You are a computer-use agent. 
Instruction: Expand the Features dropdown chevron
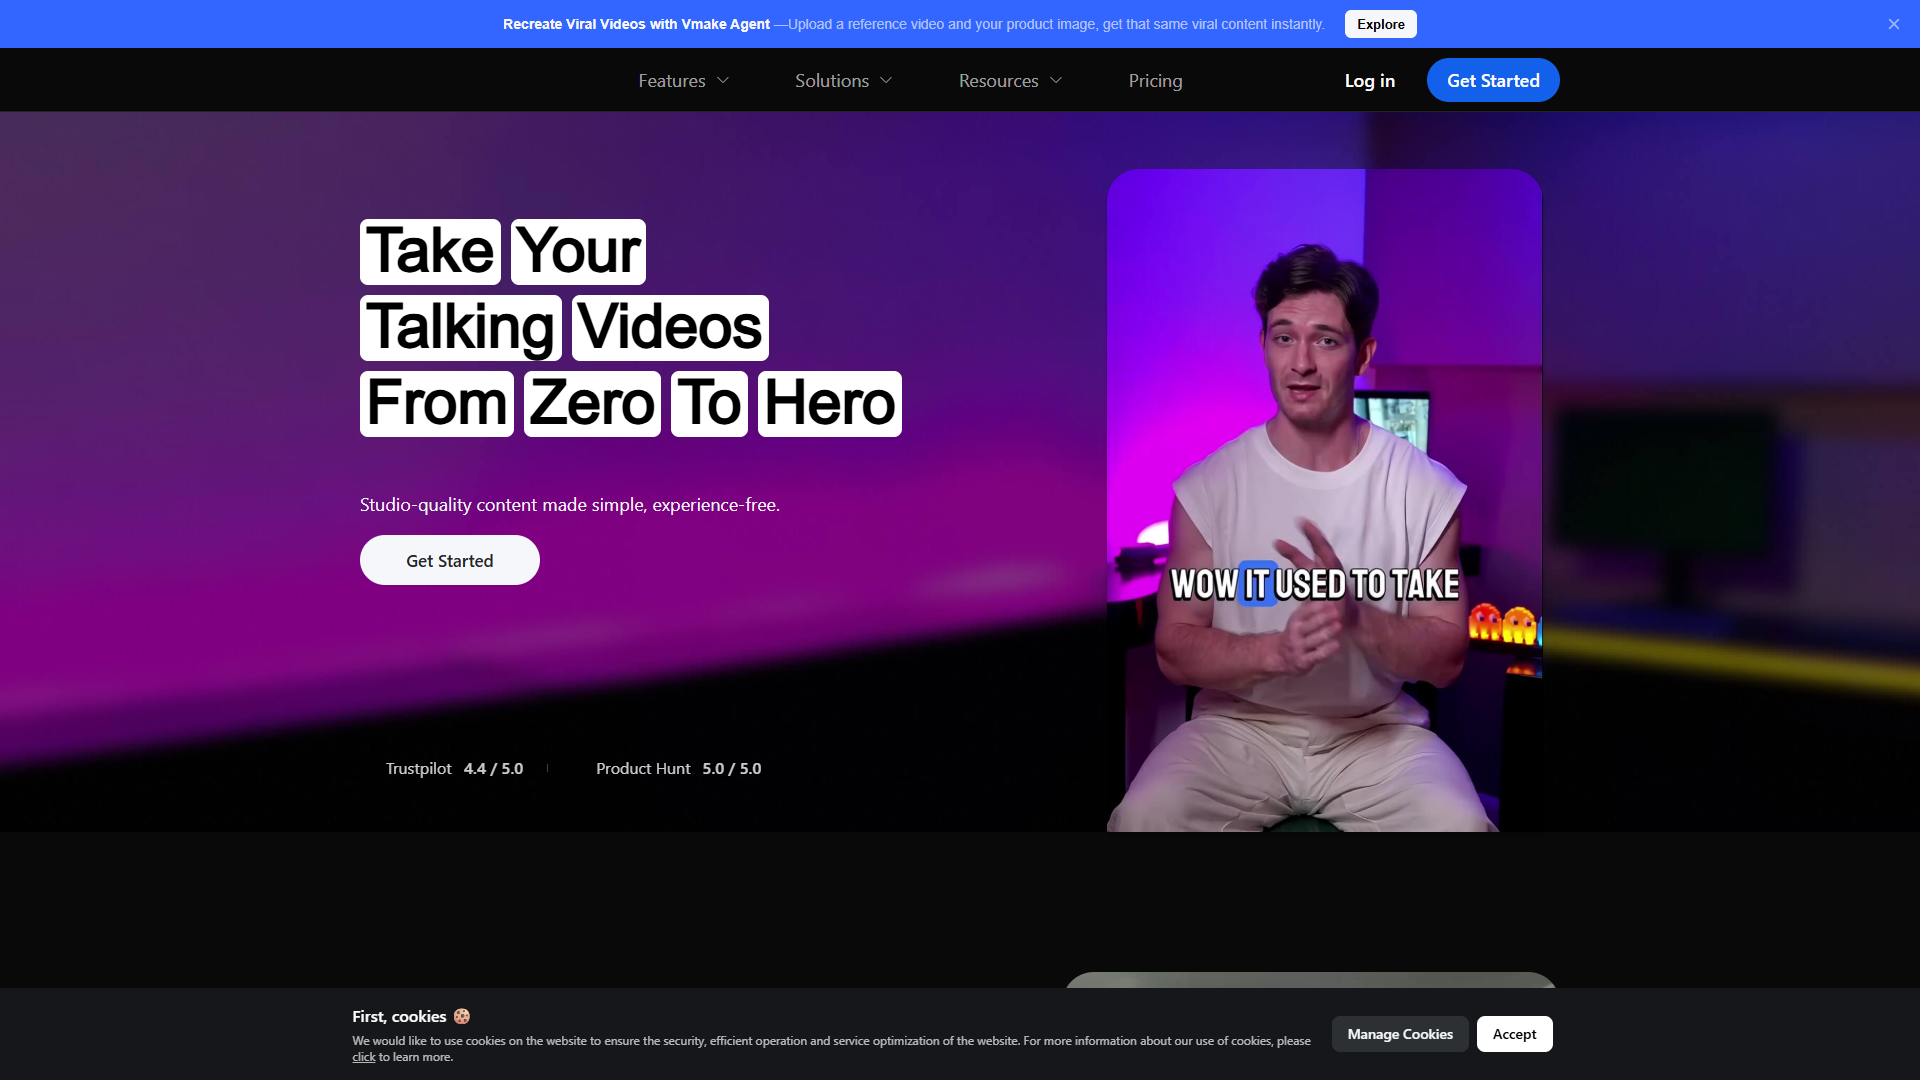tap(723, 80)
